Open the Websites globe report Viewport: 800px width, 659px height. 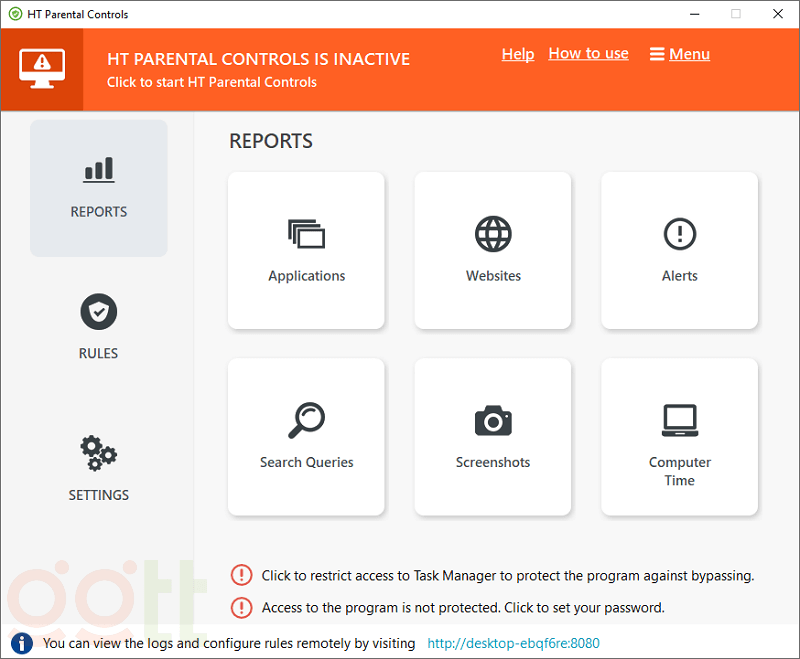pos(493,250)
